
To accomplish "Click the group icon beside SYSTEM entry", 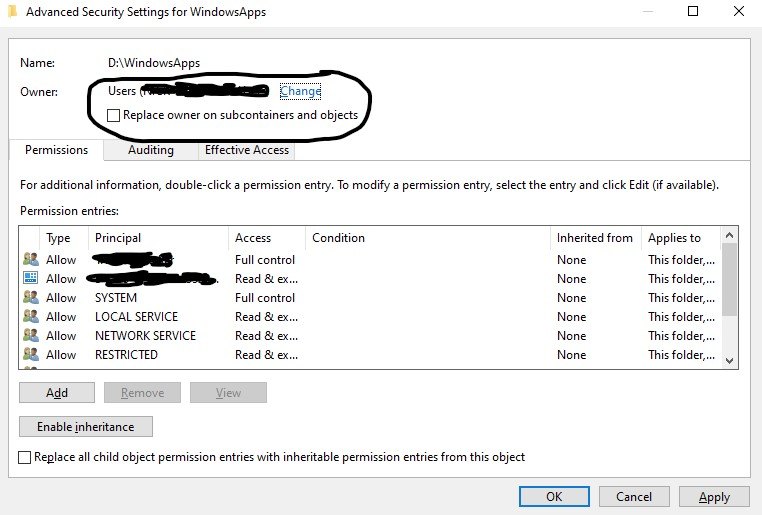I will (x=31, y=297).
